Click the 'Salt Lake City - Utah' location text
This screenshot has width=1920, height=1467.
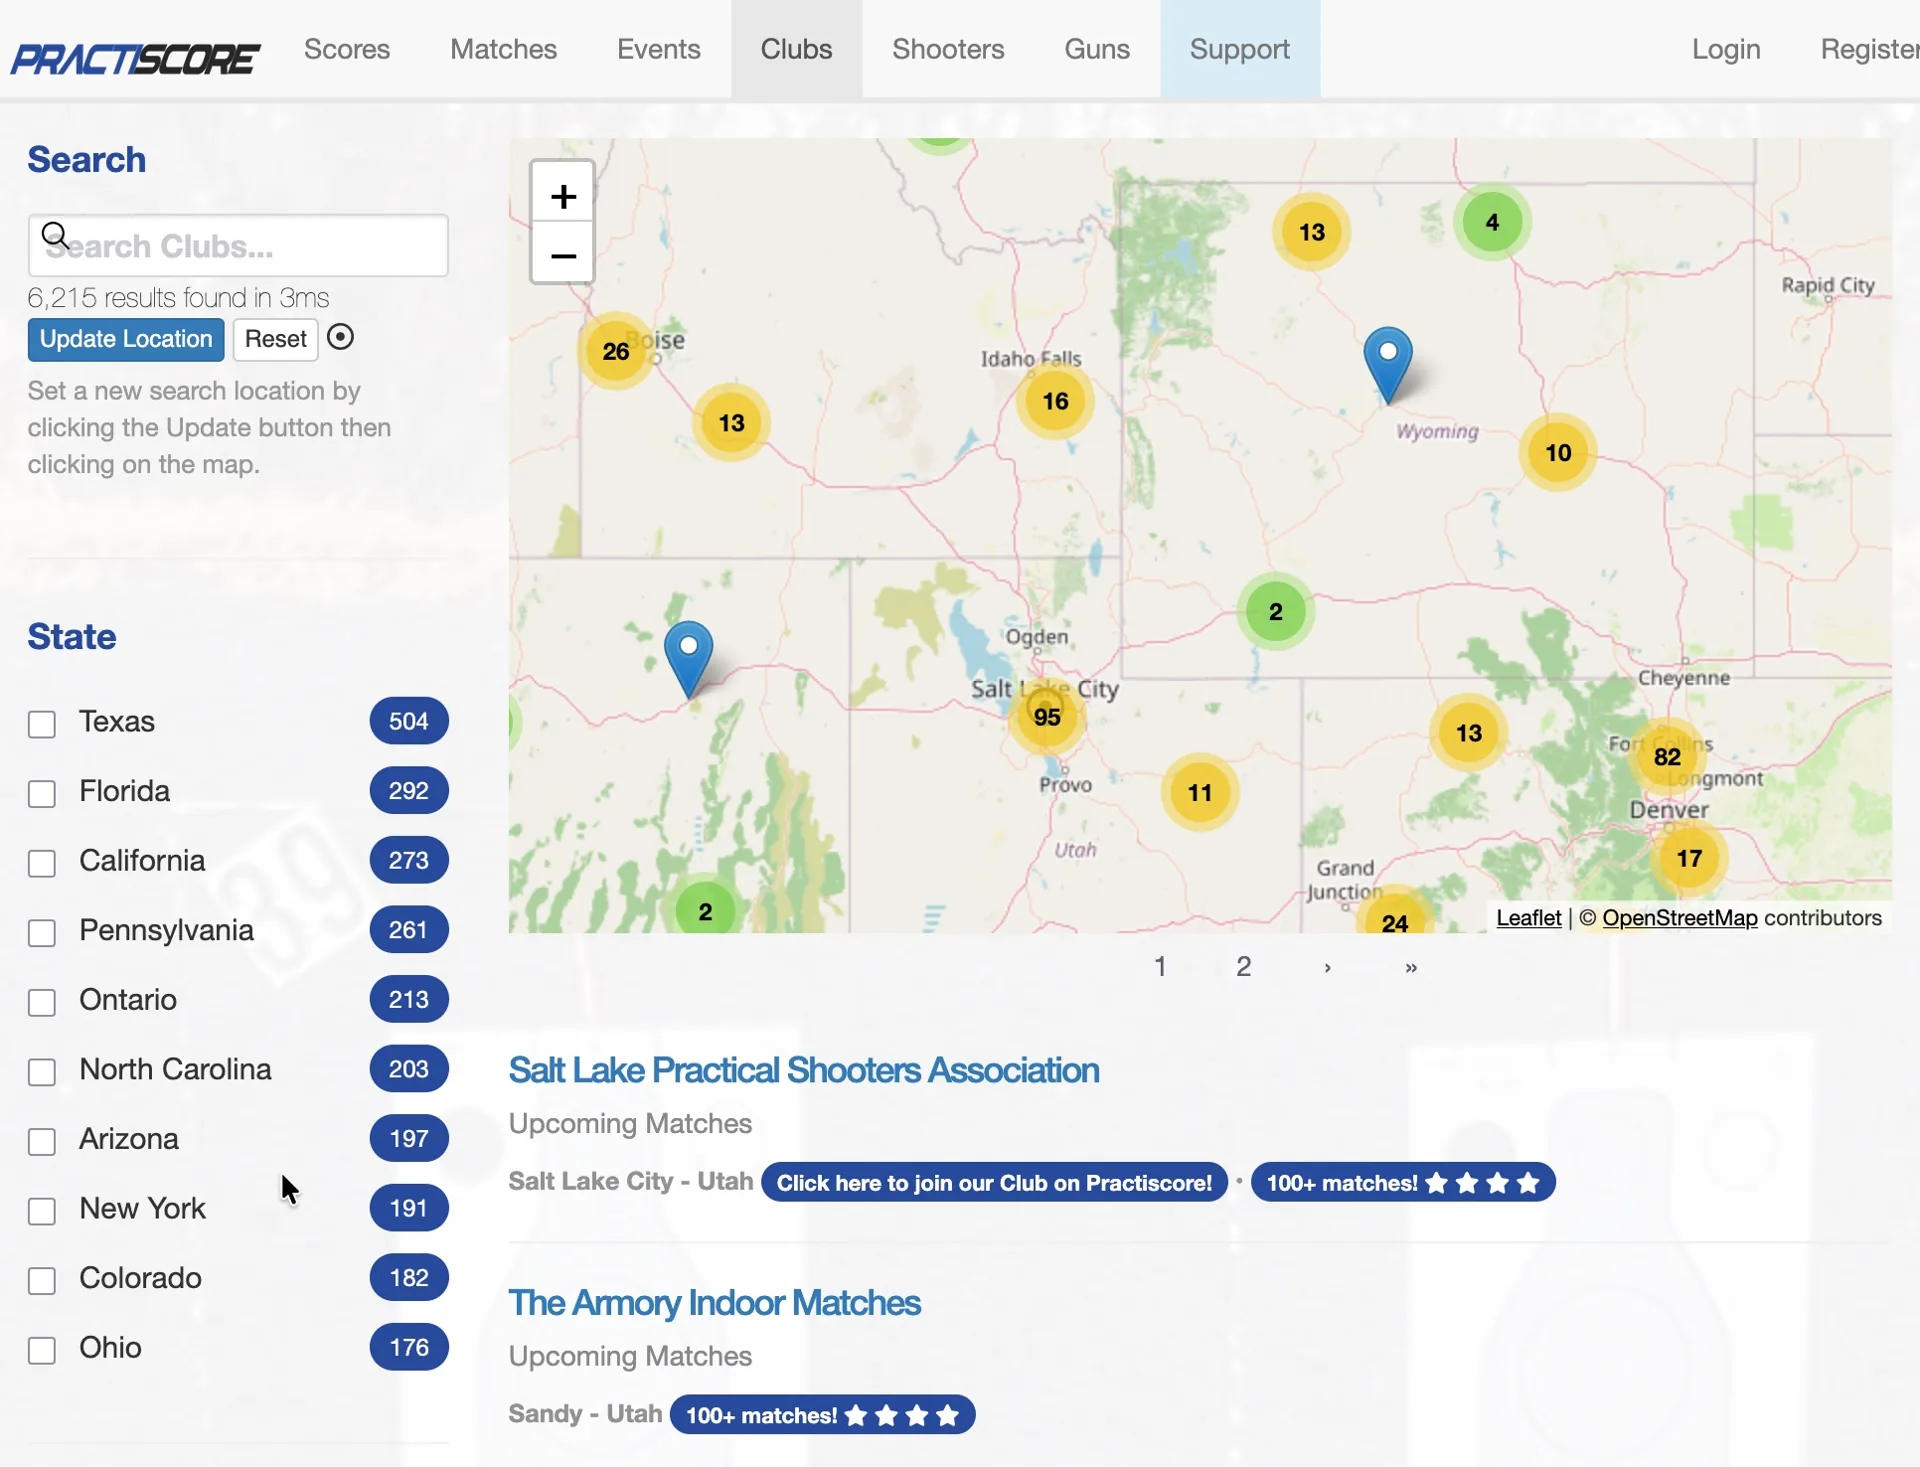click(630, 1181)
